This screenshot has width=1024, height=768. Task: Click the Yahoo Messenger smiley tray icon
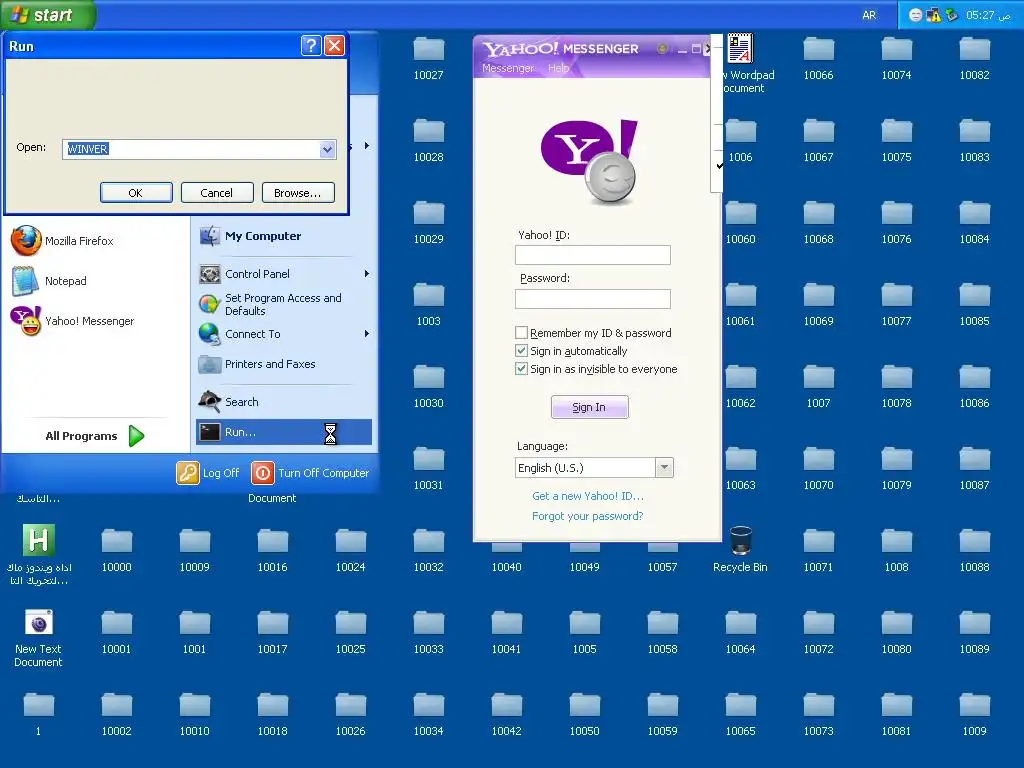coord(916,15)
